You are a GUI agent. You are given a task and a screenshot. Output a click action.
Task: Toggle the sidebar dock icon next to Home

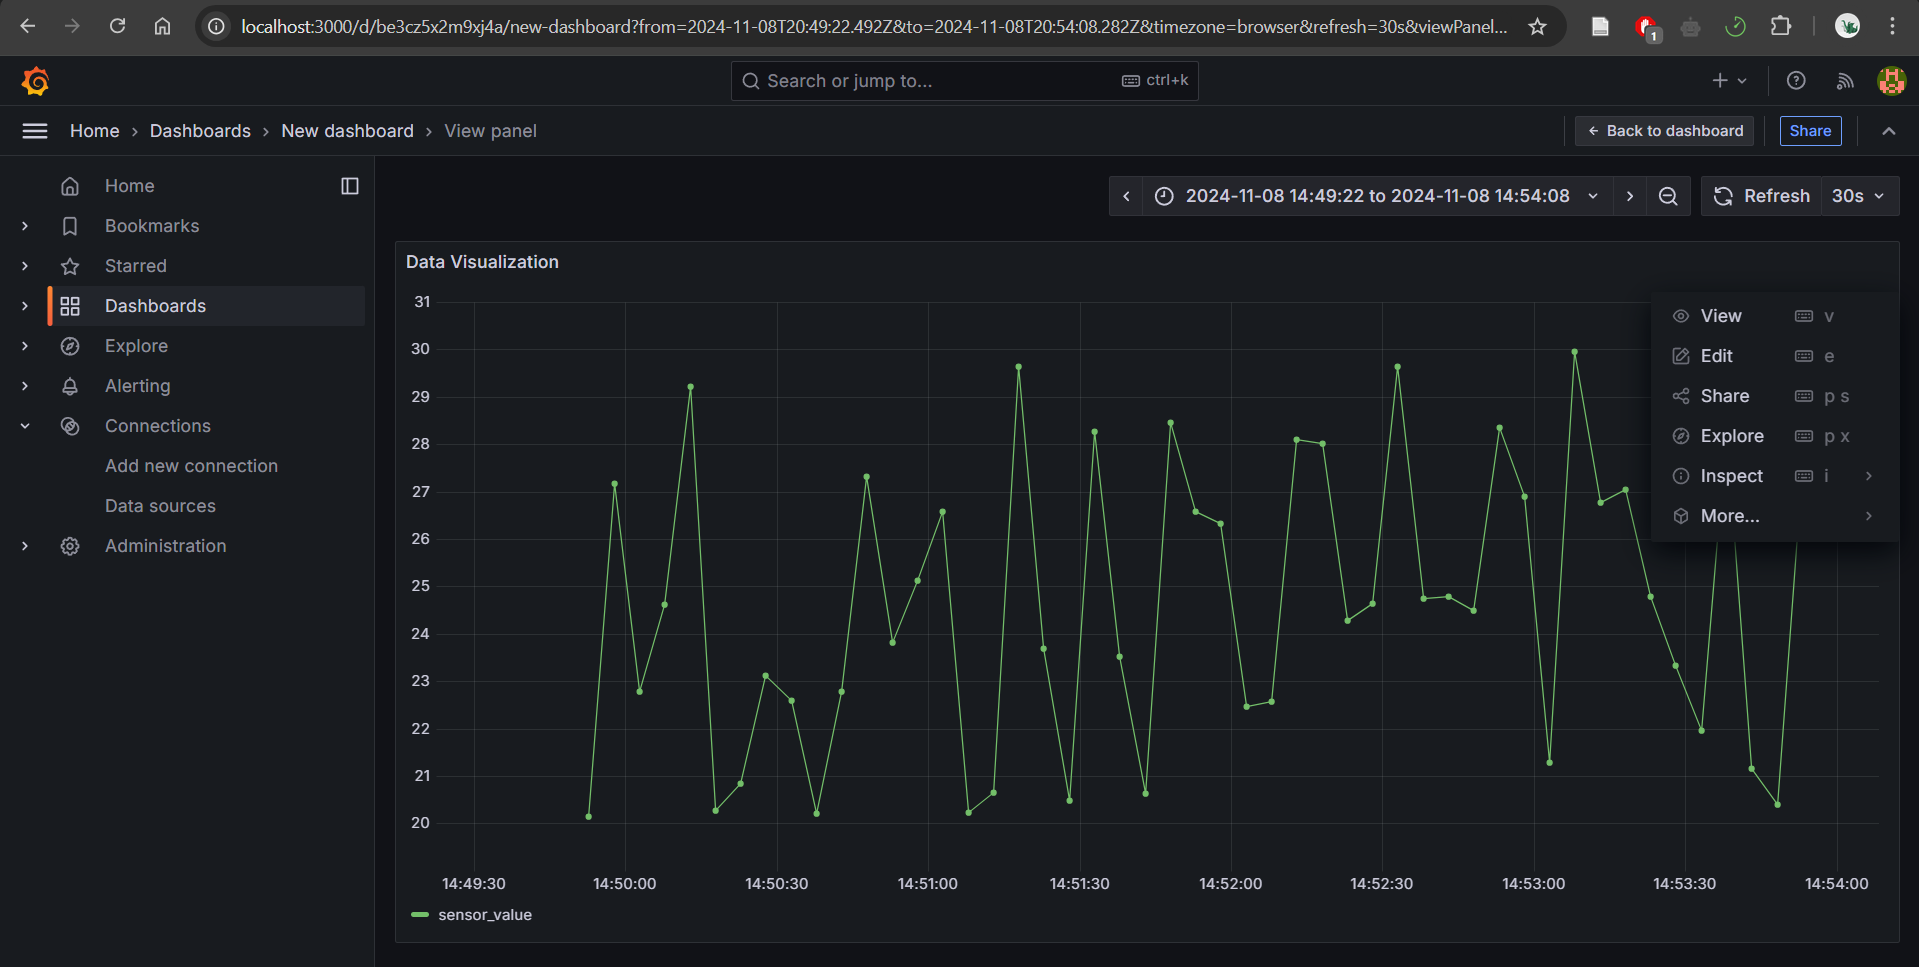(349, 186)
